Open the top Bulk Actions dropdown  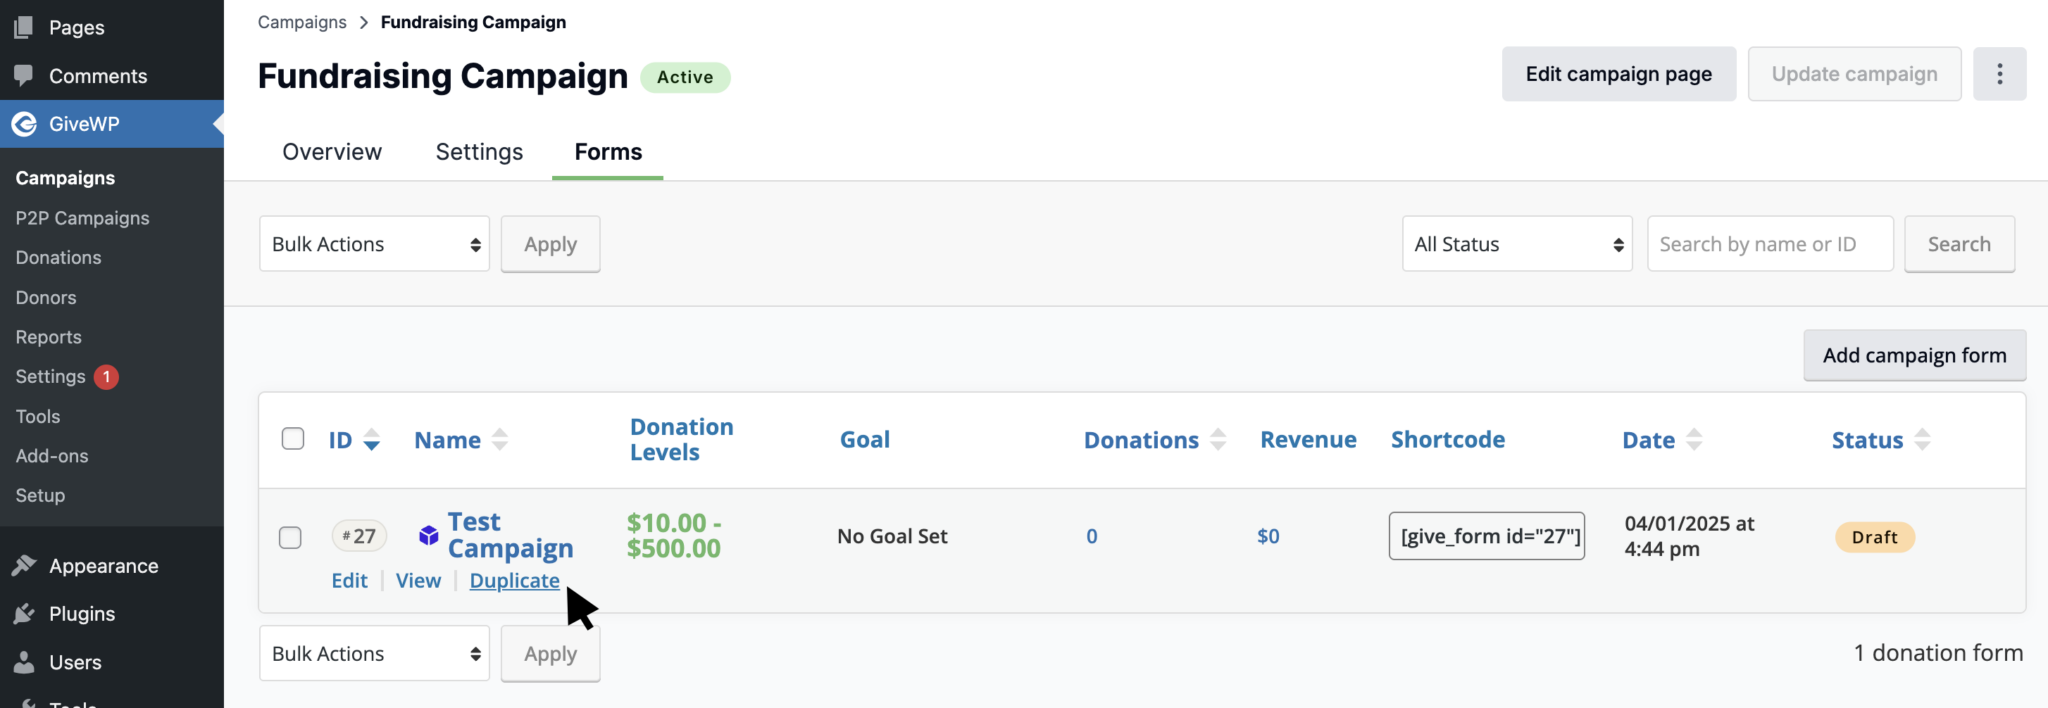[x=374, y=243]
